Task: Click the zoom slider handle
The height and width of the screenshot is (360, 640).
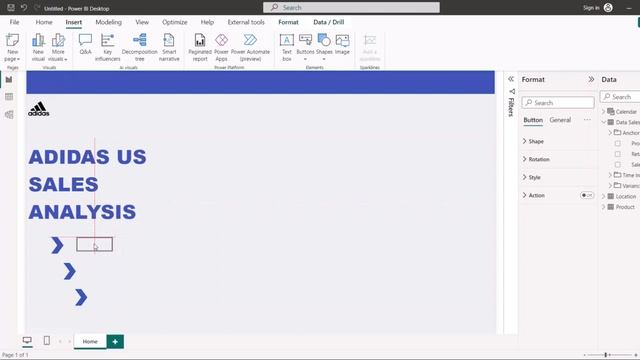Action: [x=606, y=355]
